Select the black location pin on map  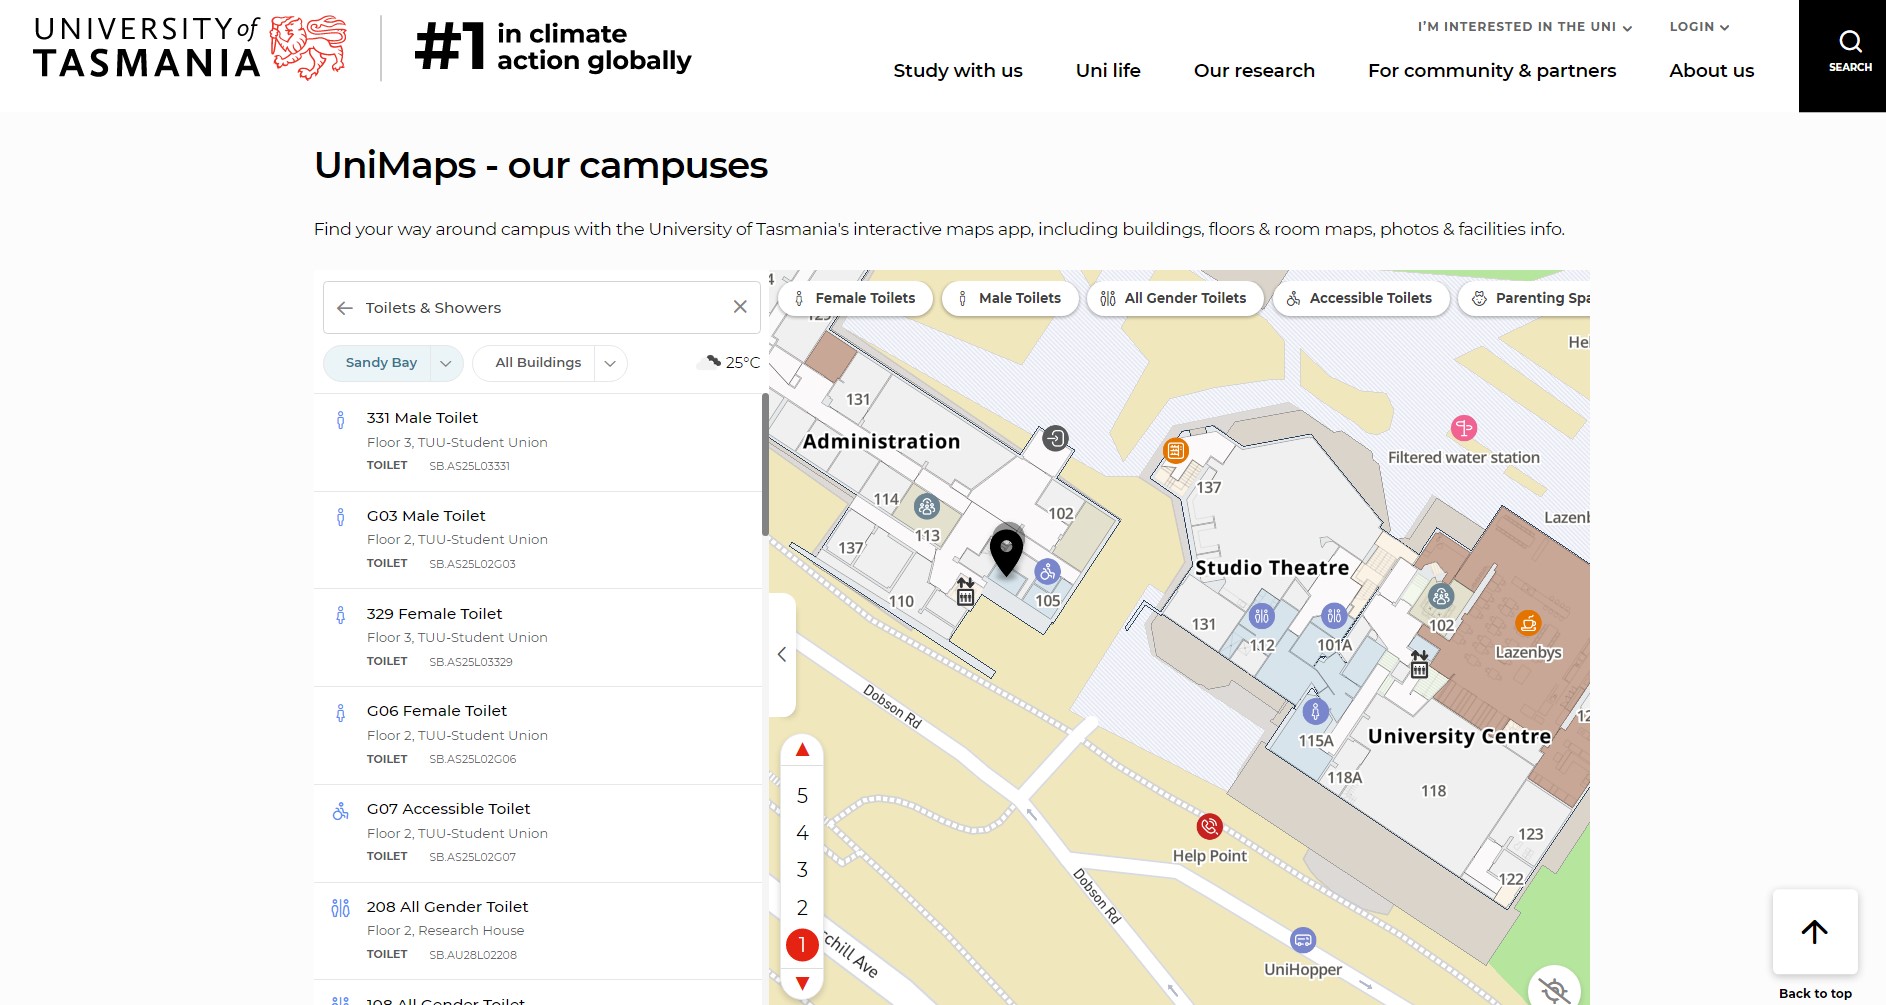[1006, 552]
